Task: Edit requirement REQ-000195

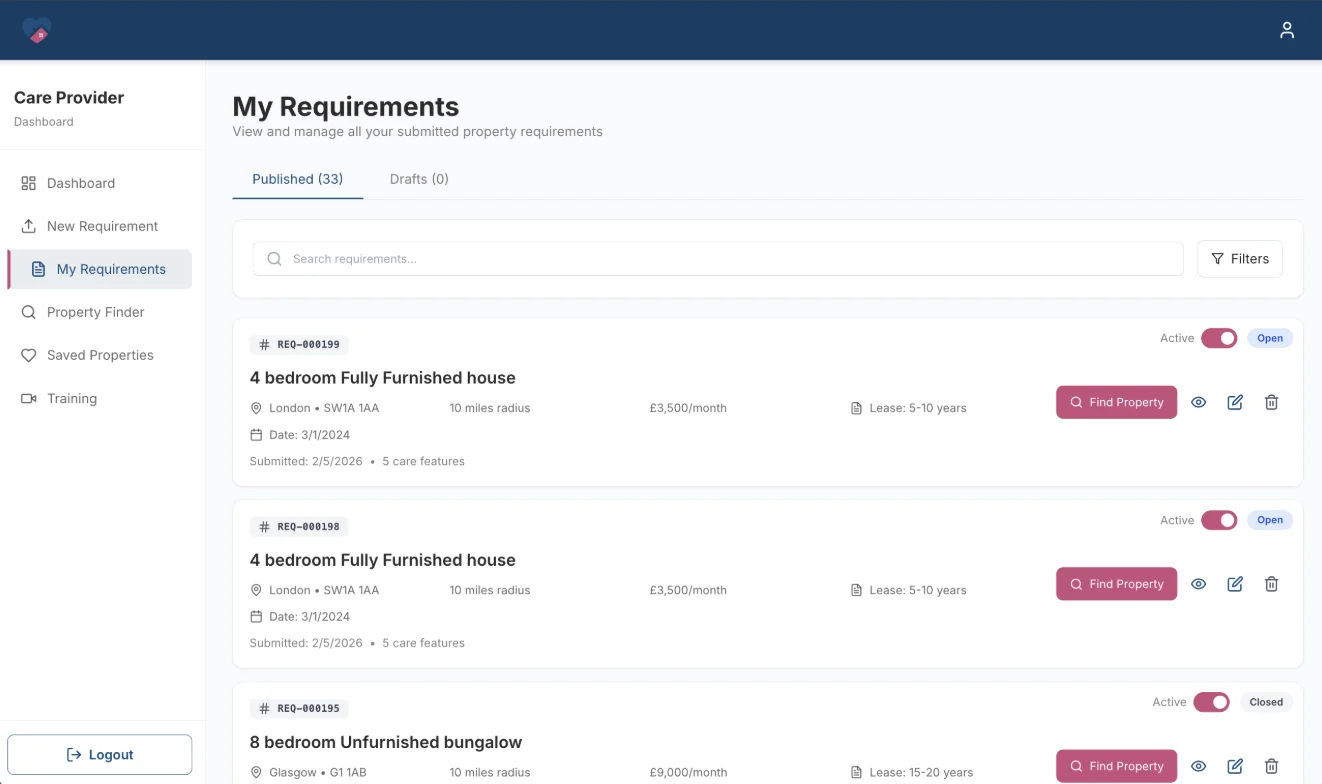Action: [1235, 766]
